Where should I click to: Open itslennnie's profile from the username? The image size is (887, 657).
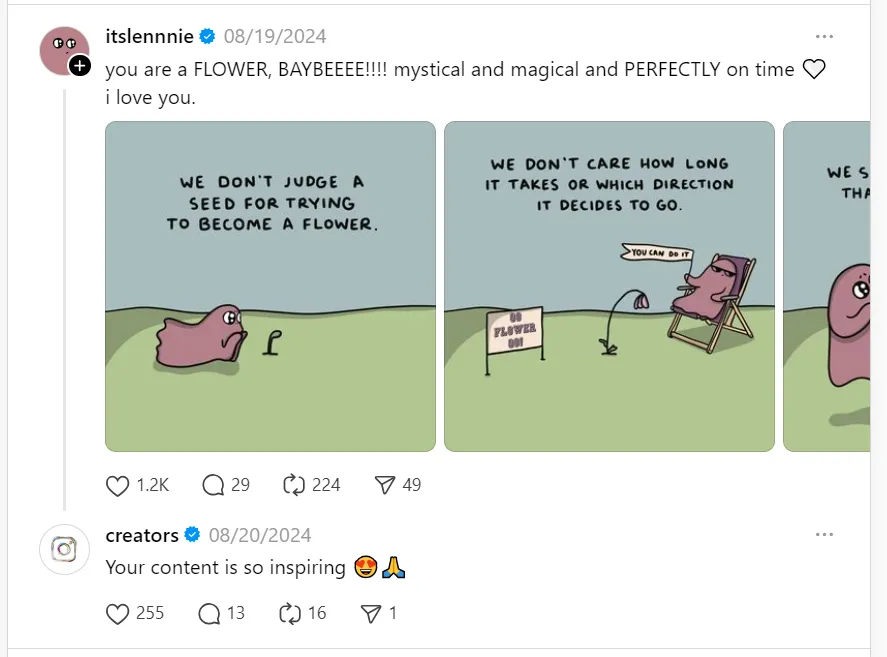(x=147, y=36)
